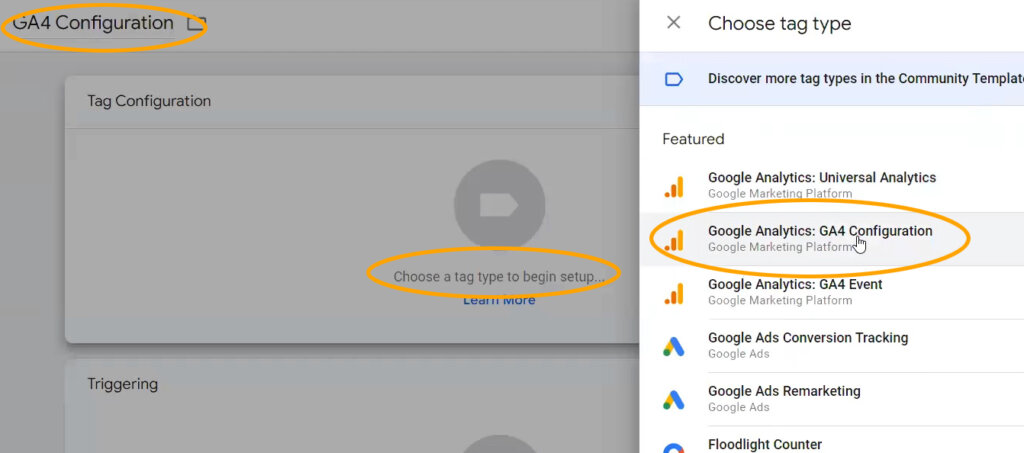1024x453 pixels.
Task: Click the Choose tag type heading
Action: tap(779, 23)
